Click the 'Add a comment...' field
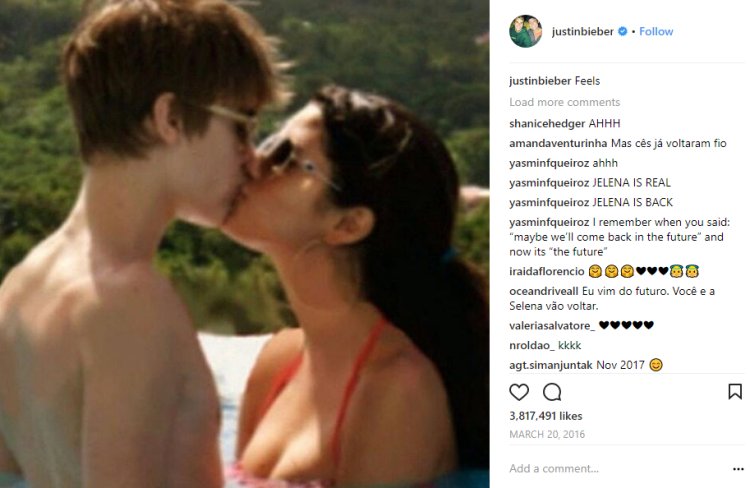The image size is (750, 488). (x=617, y=469)
